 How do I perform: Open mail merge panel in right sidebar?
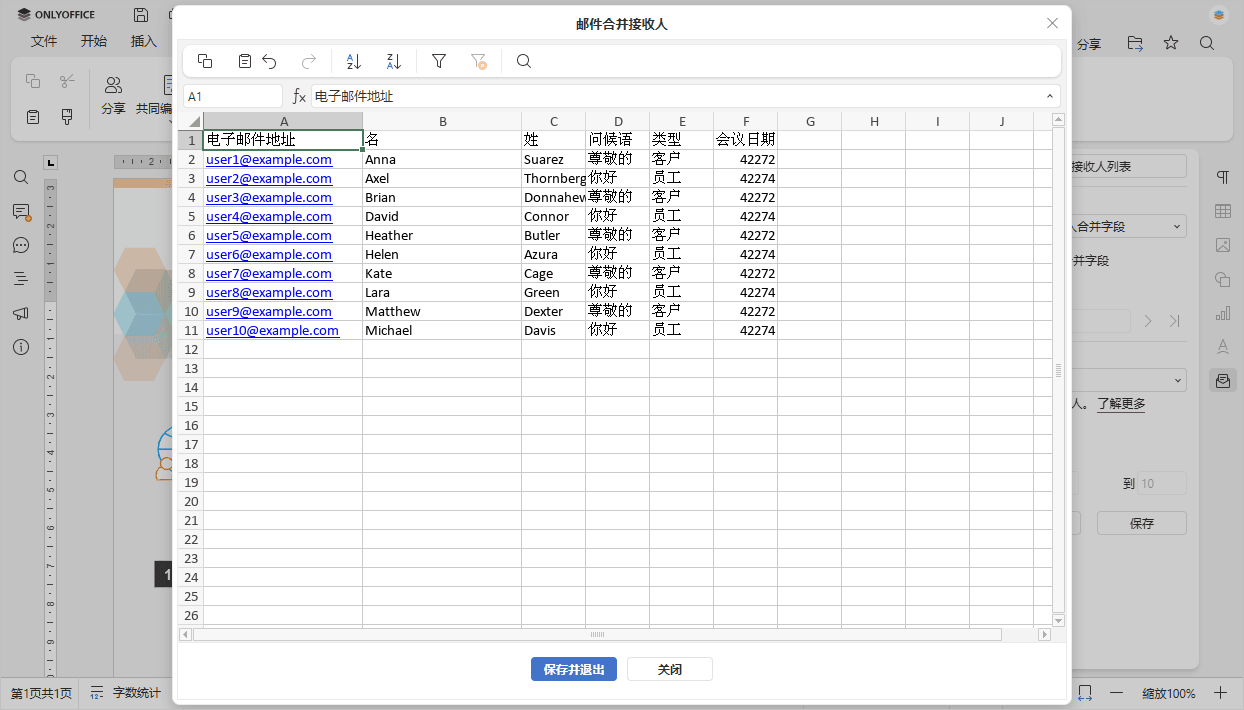1222,380
